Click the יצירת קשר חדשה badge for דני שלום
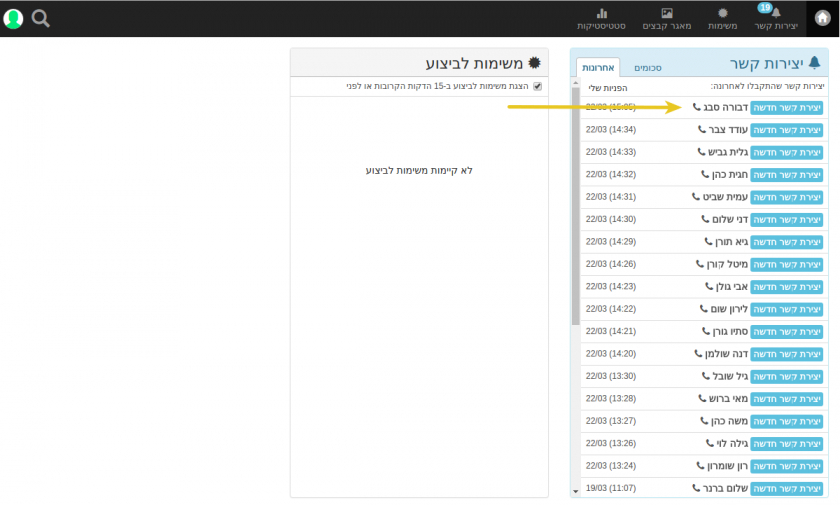Image resolution: width=840 pixels, height=505 pixels. (x=786, y=220)
